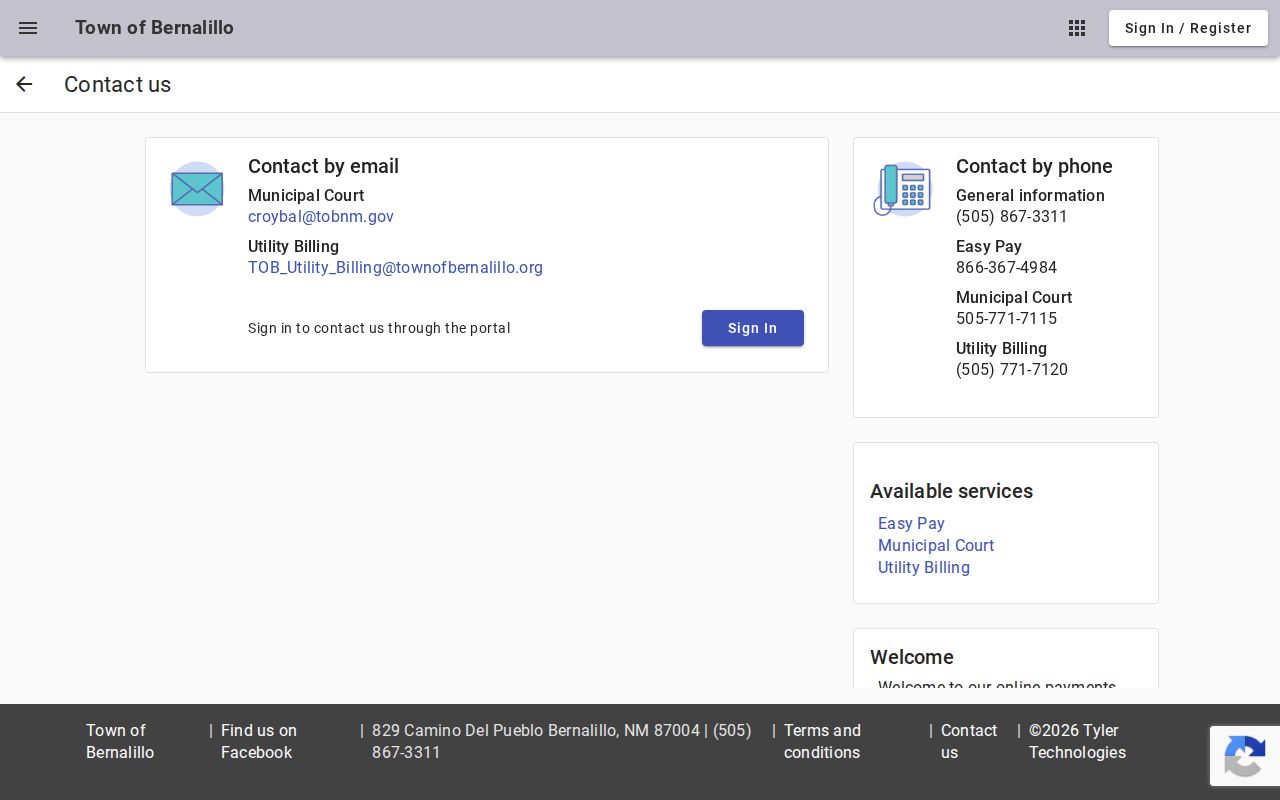Open Municipal Court service link
The image size is (1280, 800).
pyautogui.click(x=936, y=545)
